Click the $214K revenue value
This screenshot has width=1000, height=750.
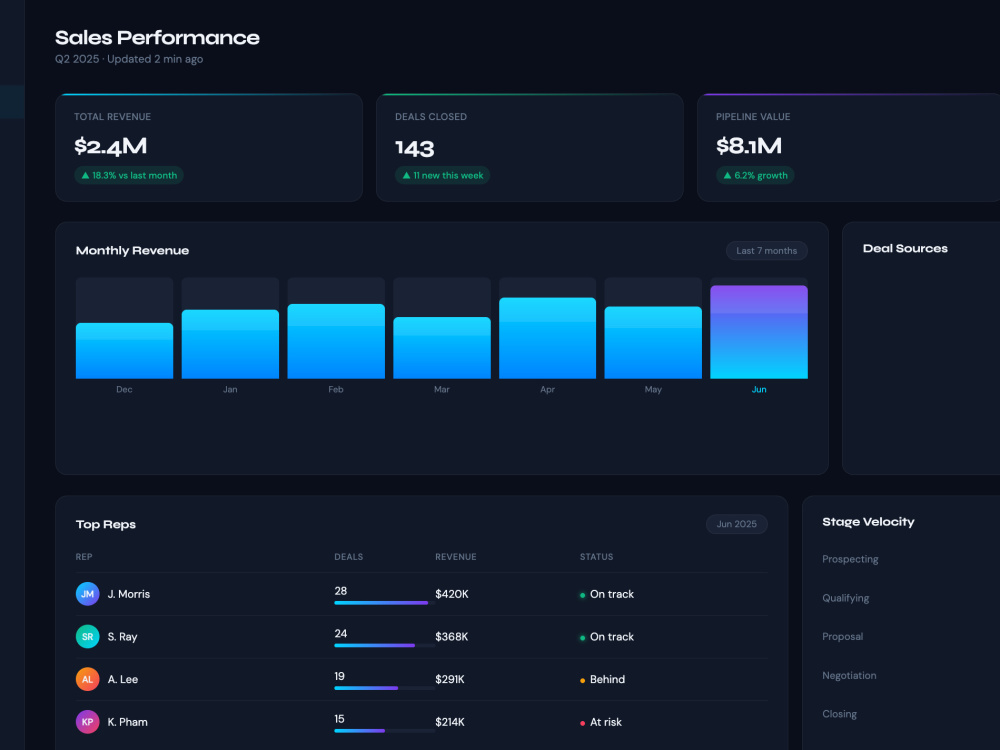[x=450, y=722]
